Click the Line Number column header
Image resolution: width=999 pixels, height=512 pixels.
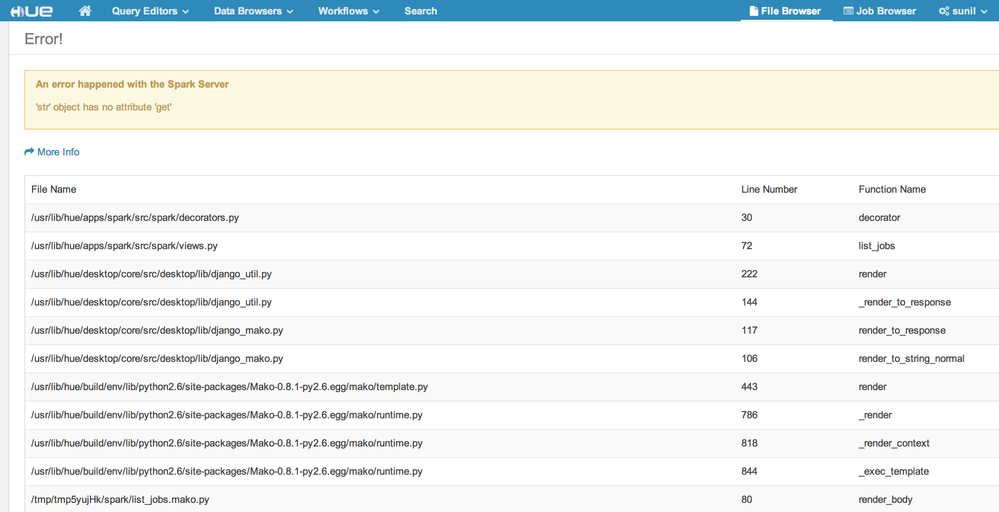coord(769,189)
